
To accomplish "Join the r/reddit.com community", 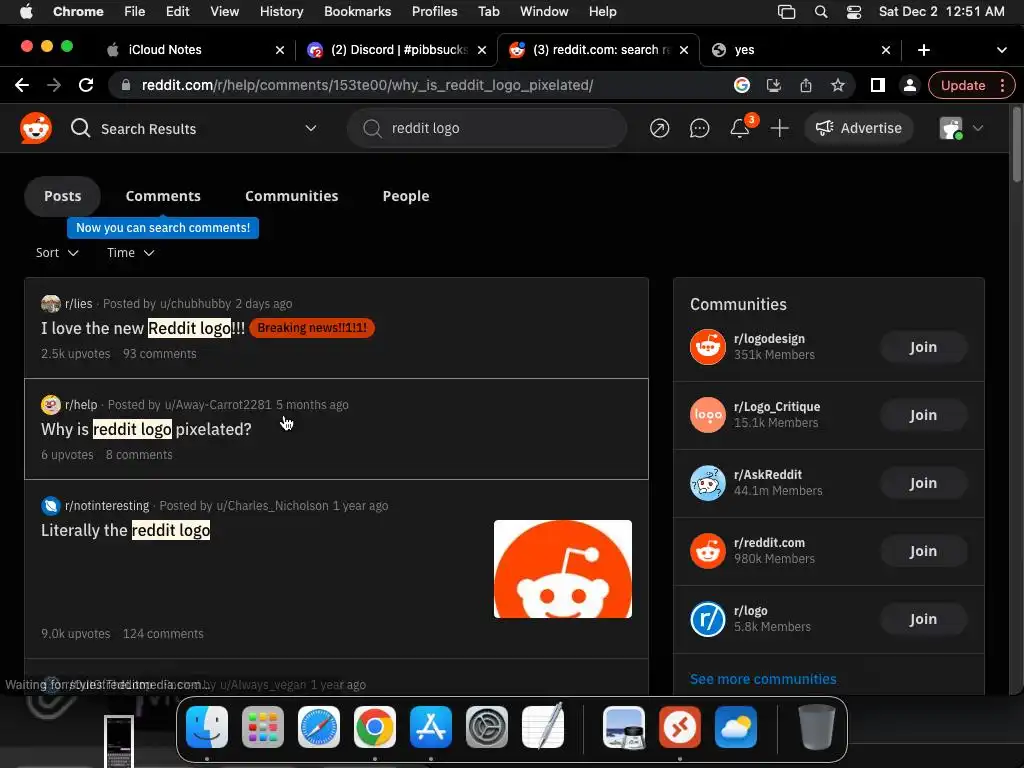I will [923, 551].
